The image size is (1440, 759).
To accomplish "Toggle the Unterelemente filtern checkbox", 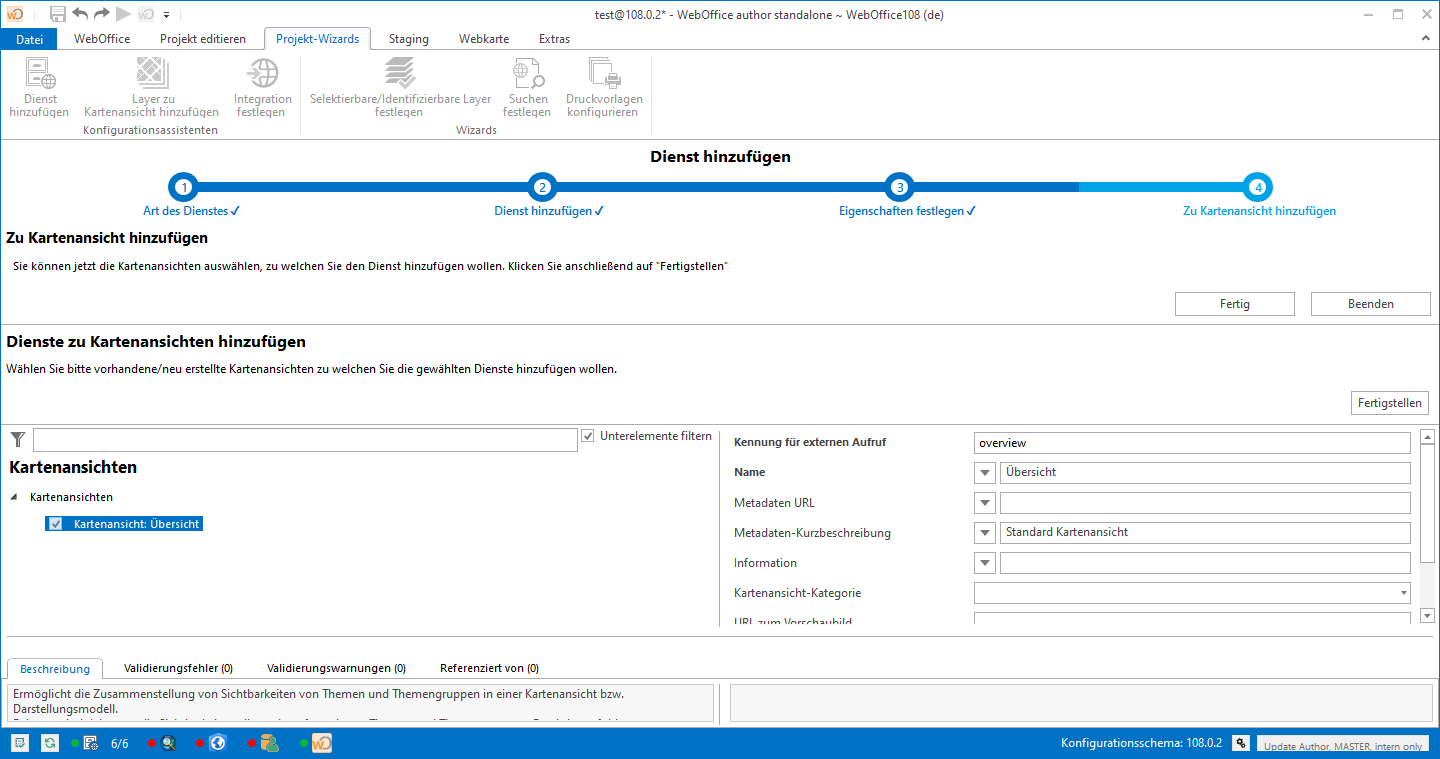I will click(587, 436).
